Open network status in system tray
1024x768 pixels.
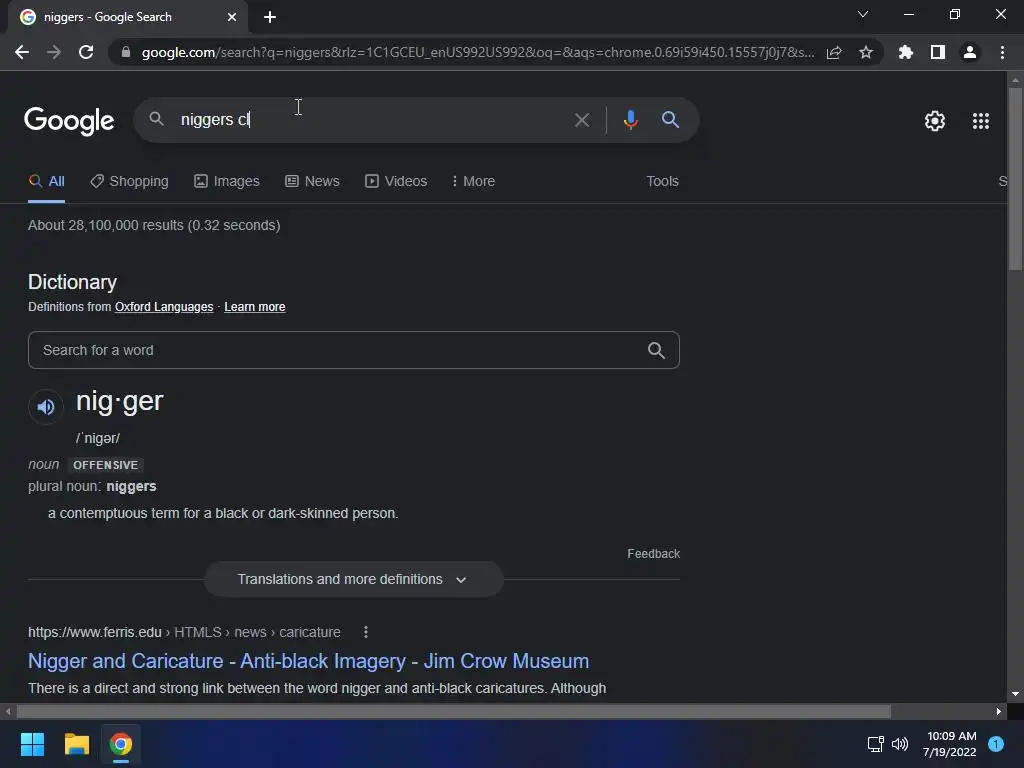tap(875, 744)
